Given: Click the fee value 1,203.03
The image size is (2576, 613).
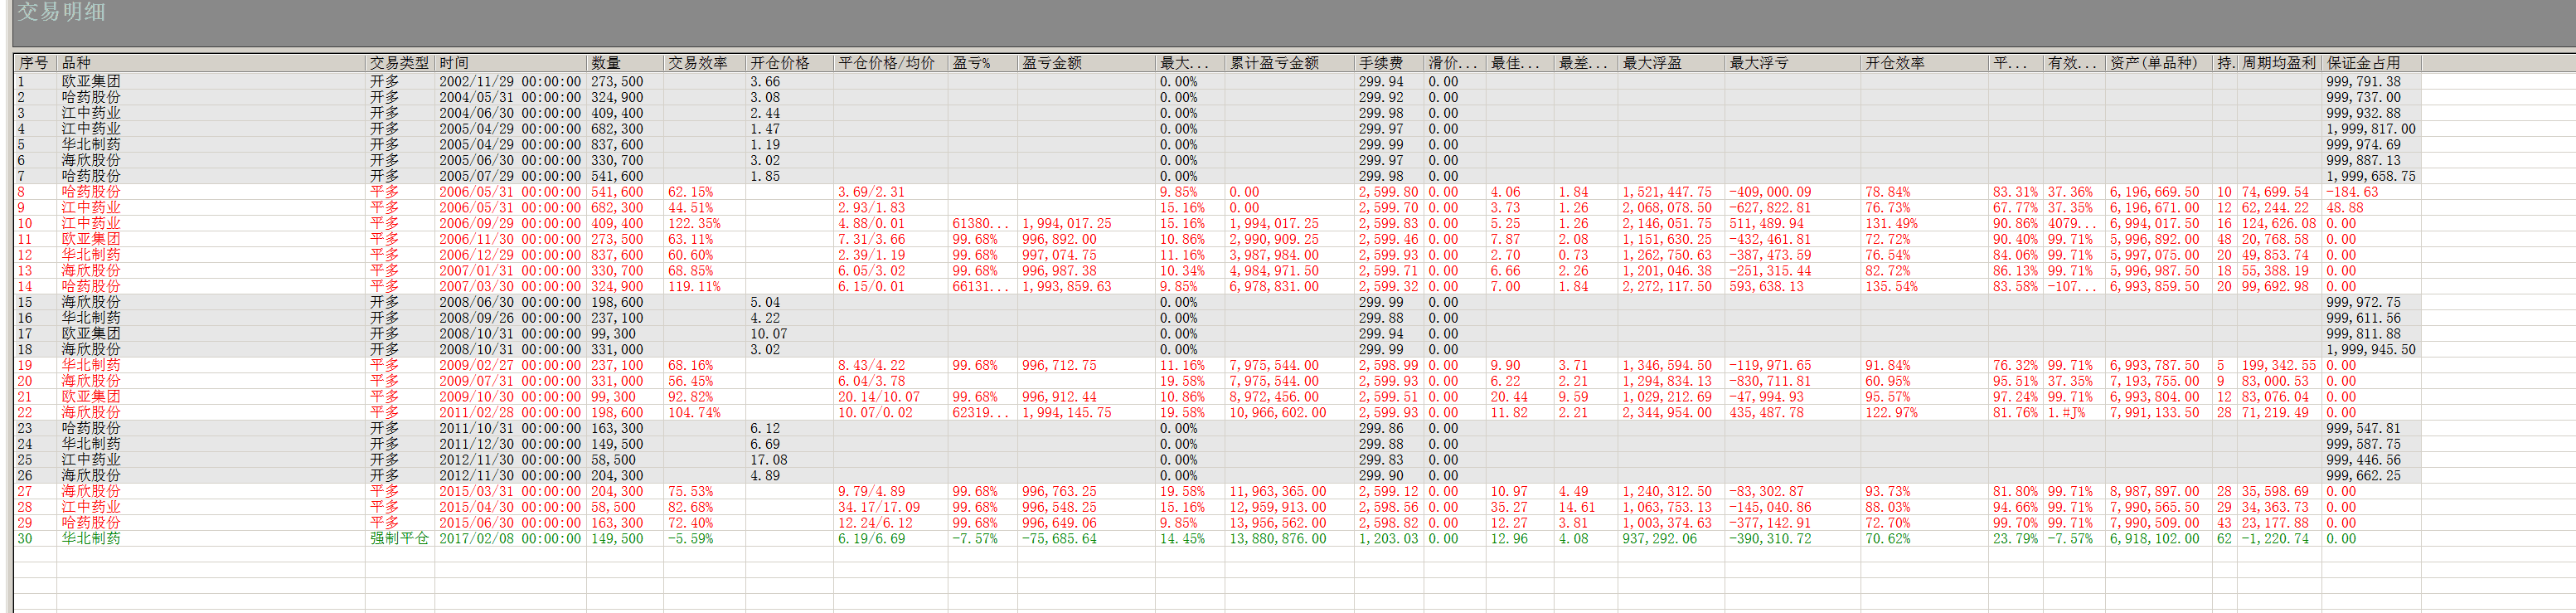Looking at the screenshot, I should [1389, 539].
